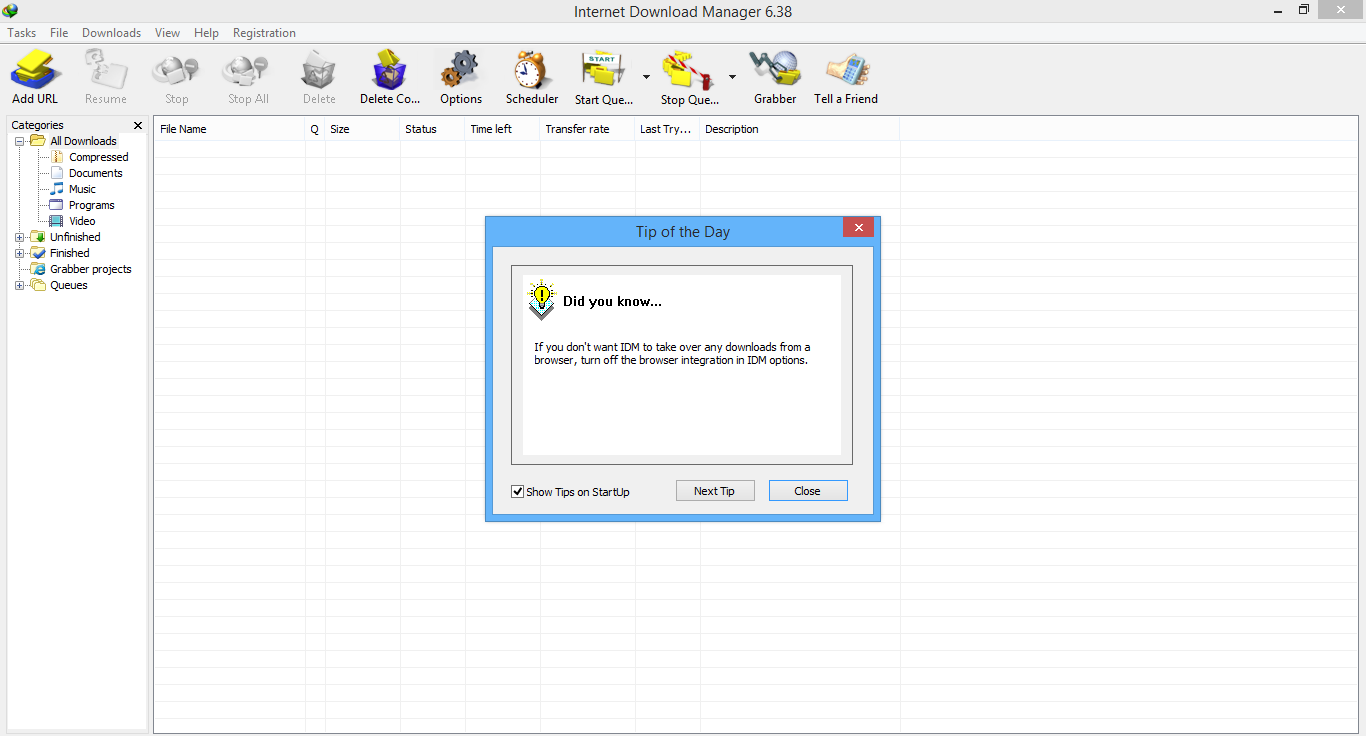The width and height of the screenshot is (1366, 736).
Task: Click the Delete toolbar icon
Action: coord(319,70)
